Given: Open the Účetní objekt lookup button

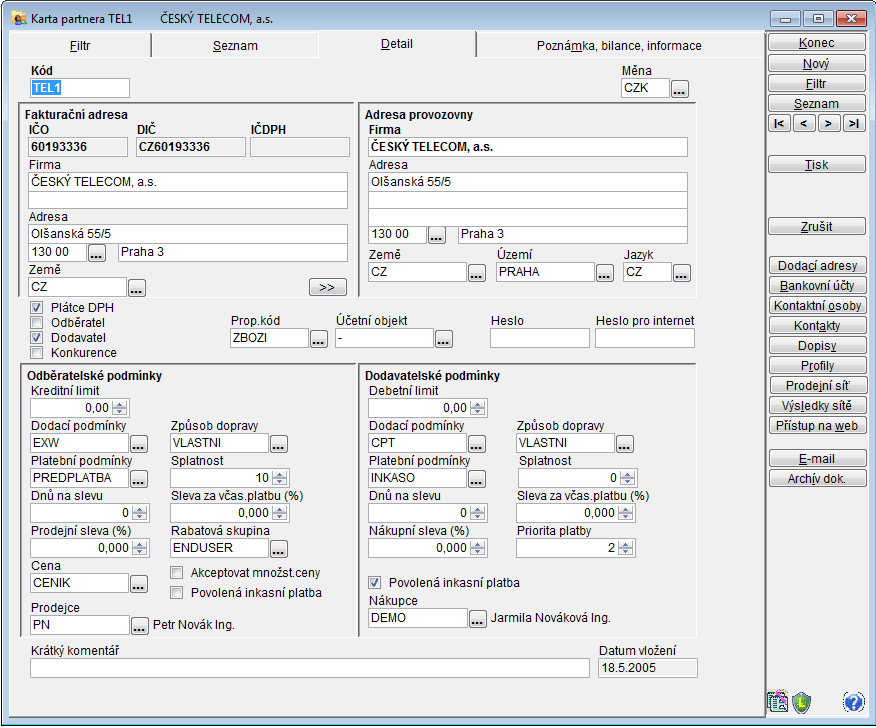Looking at the screenshot, I should pyautogui.click(x=444, y=339).
